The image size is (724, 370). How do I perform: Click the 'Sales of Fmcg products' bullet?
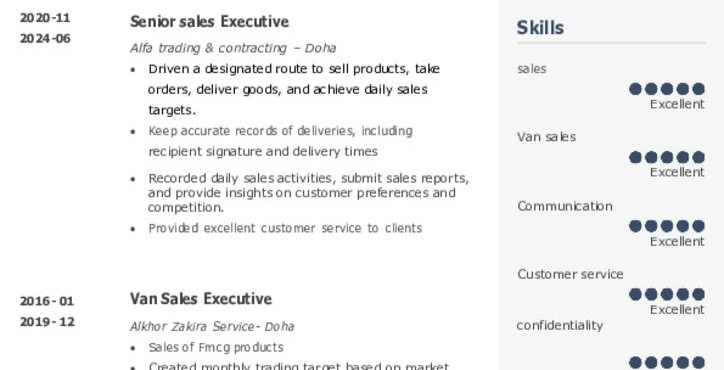click(x=216, y=347)
